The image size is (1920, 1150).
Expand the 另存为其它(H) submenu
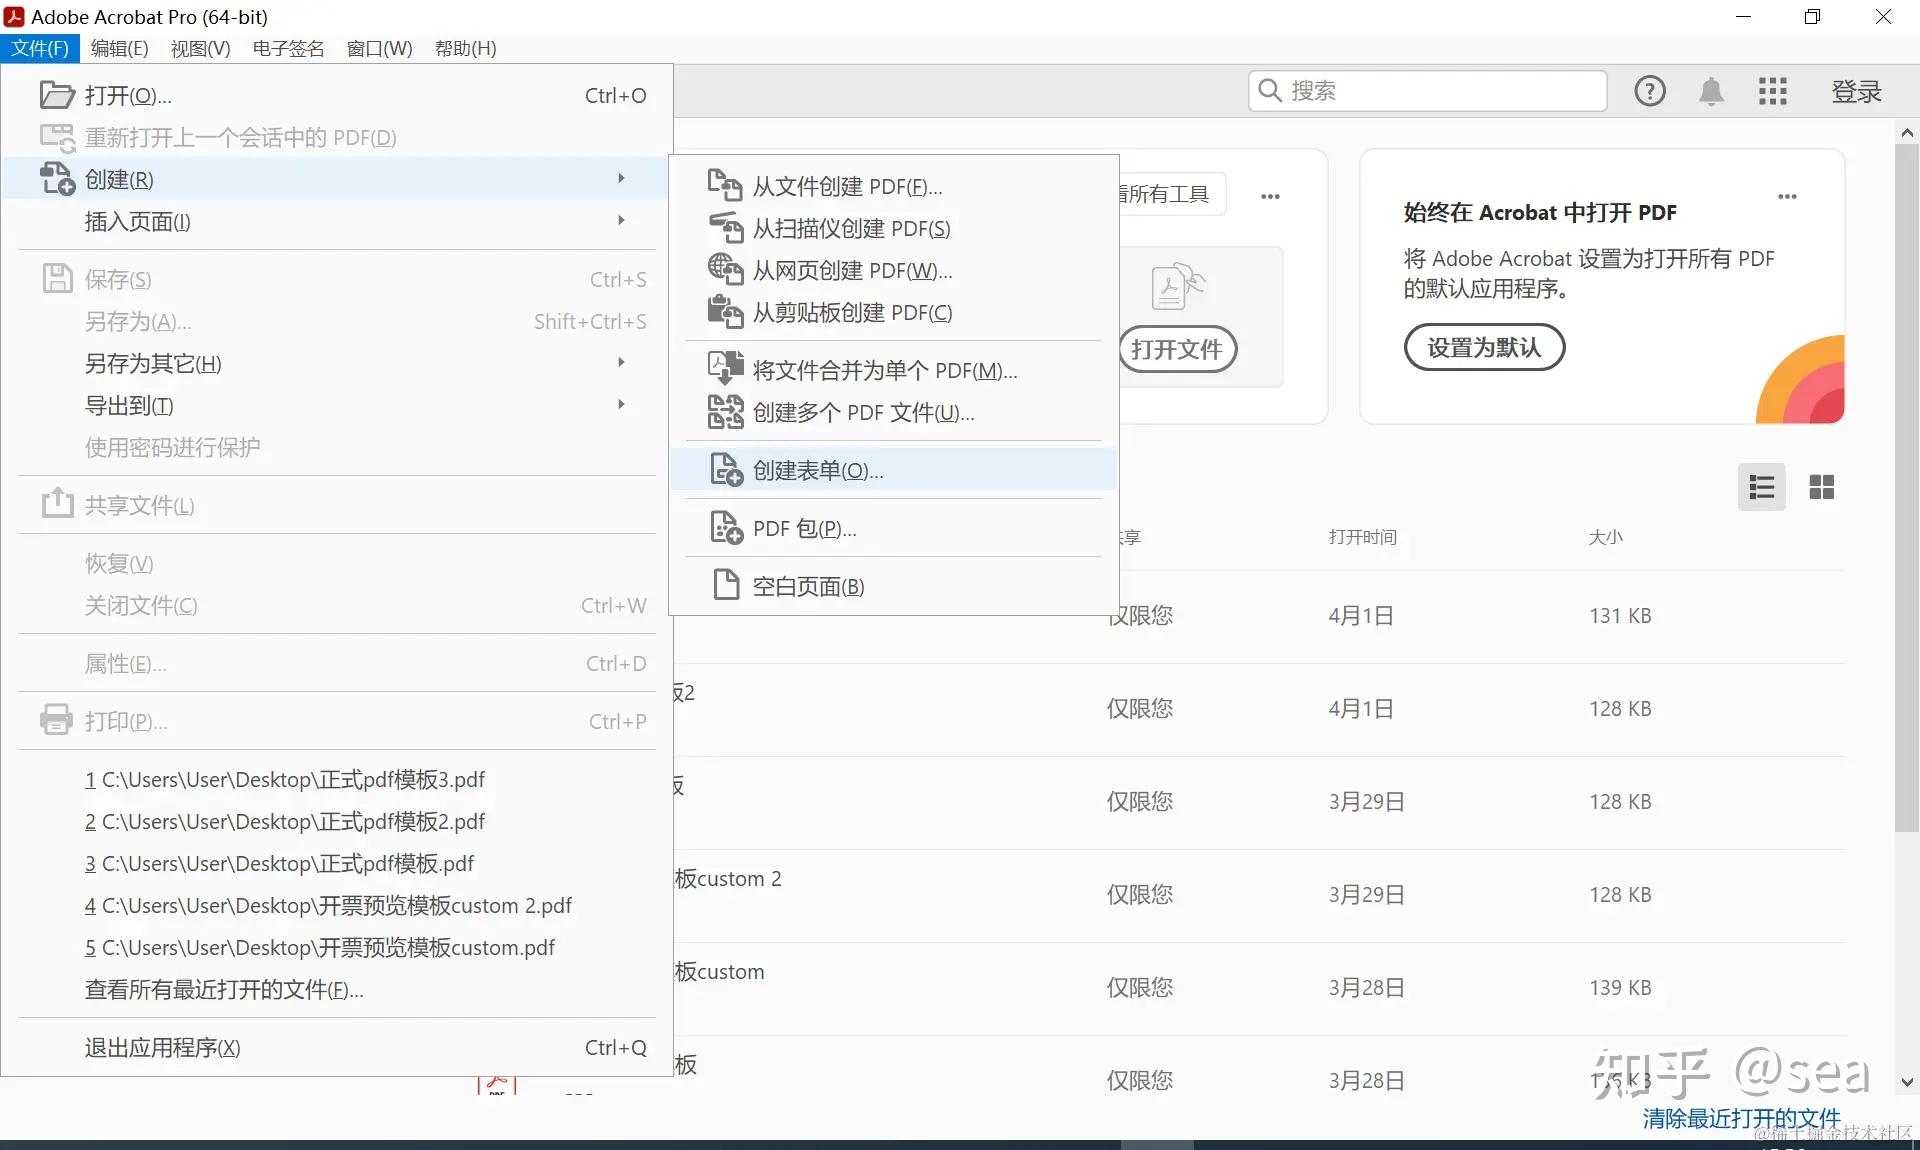[x=621, y=363]
